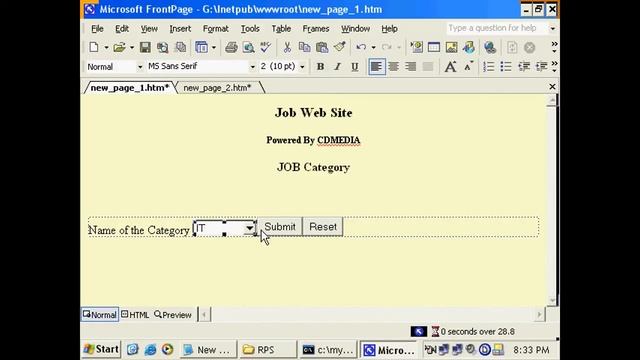
Task: Paste using the clipboard icon
Action: click(x=322, y=47)
